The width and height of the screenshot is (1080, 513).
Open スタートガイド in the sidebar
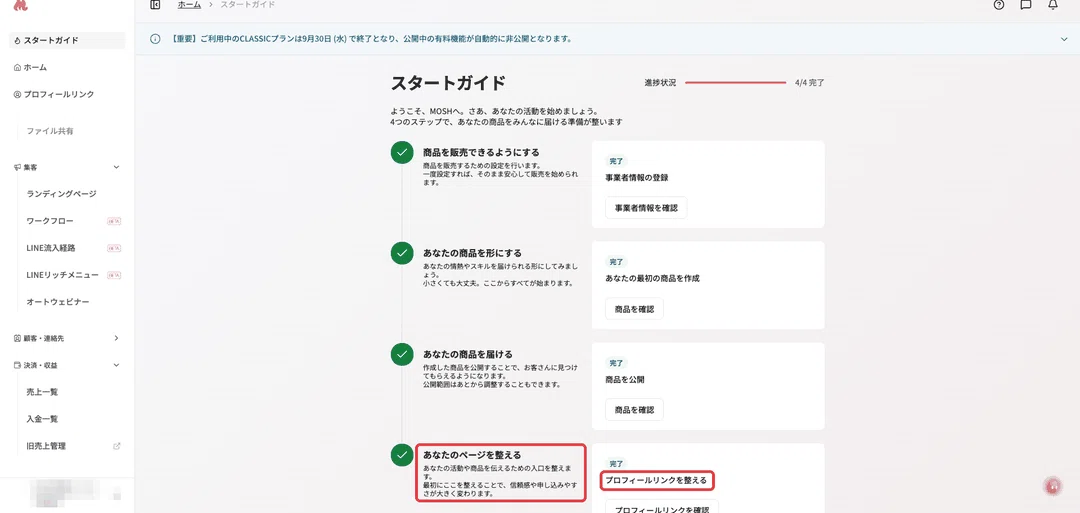pyautogui.click(x=67, y=41)
